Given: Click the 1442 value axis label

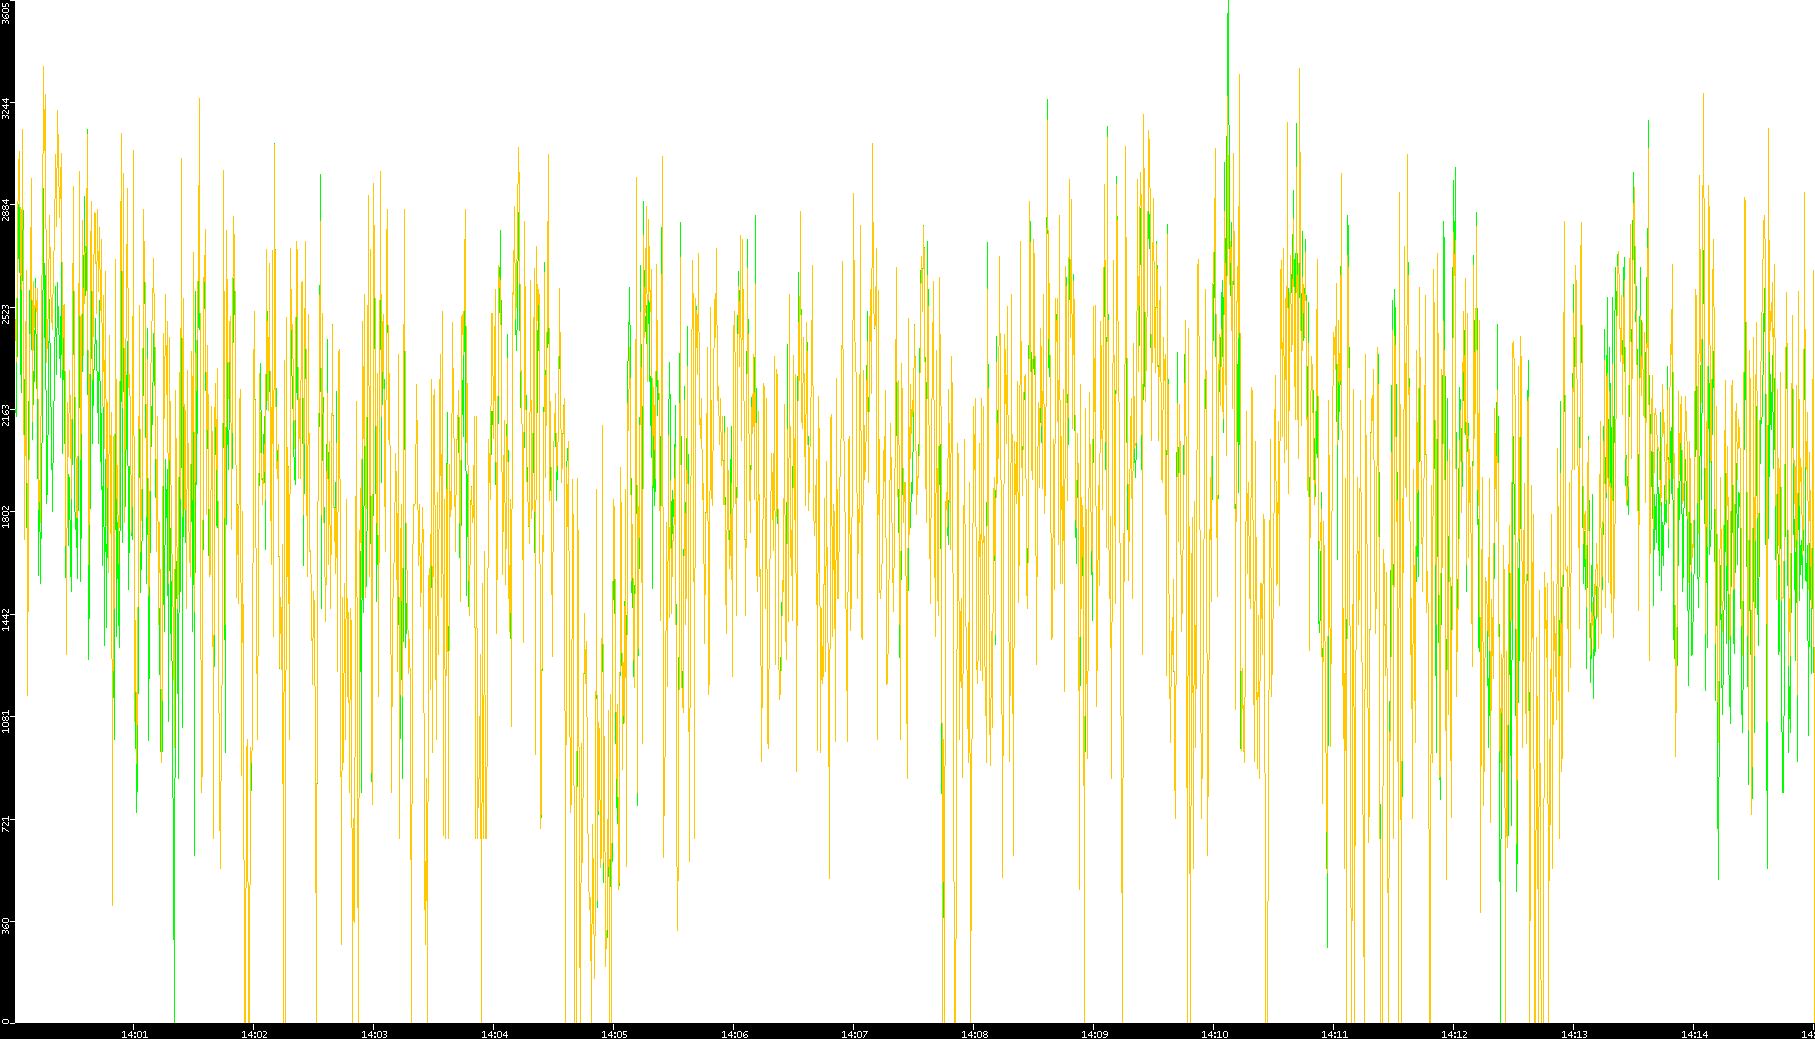Looking at the screenshot, I should 6,619.
